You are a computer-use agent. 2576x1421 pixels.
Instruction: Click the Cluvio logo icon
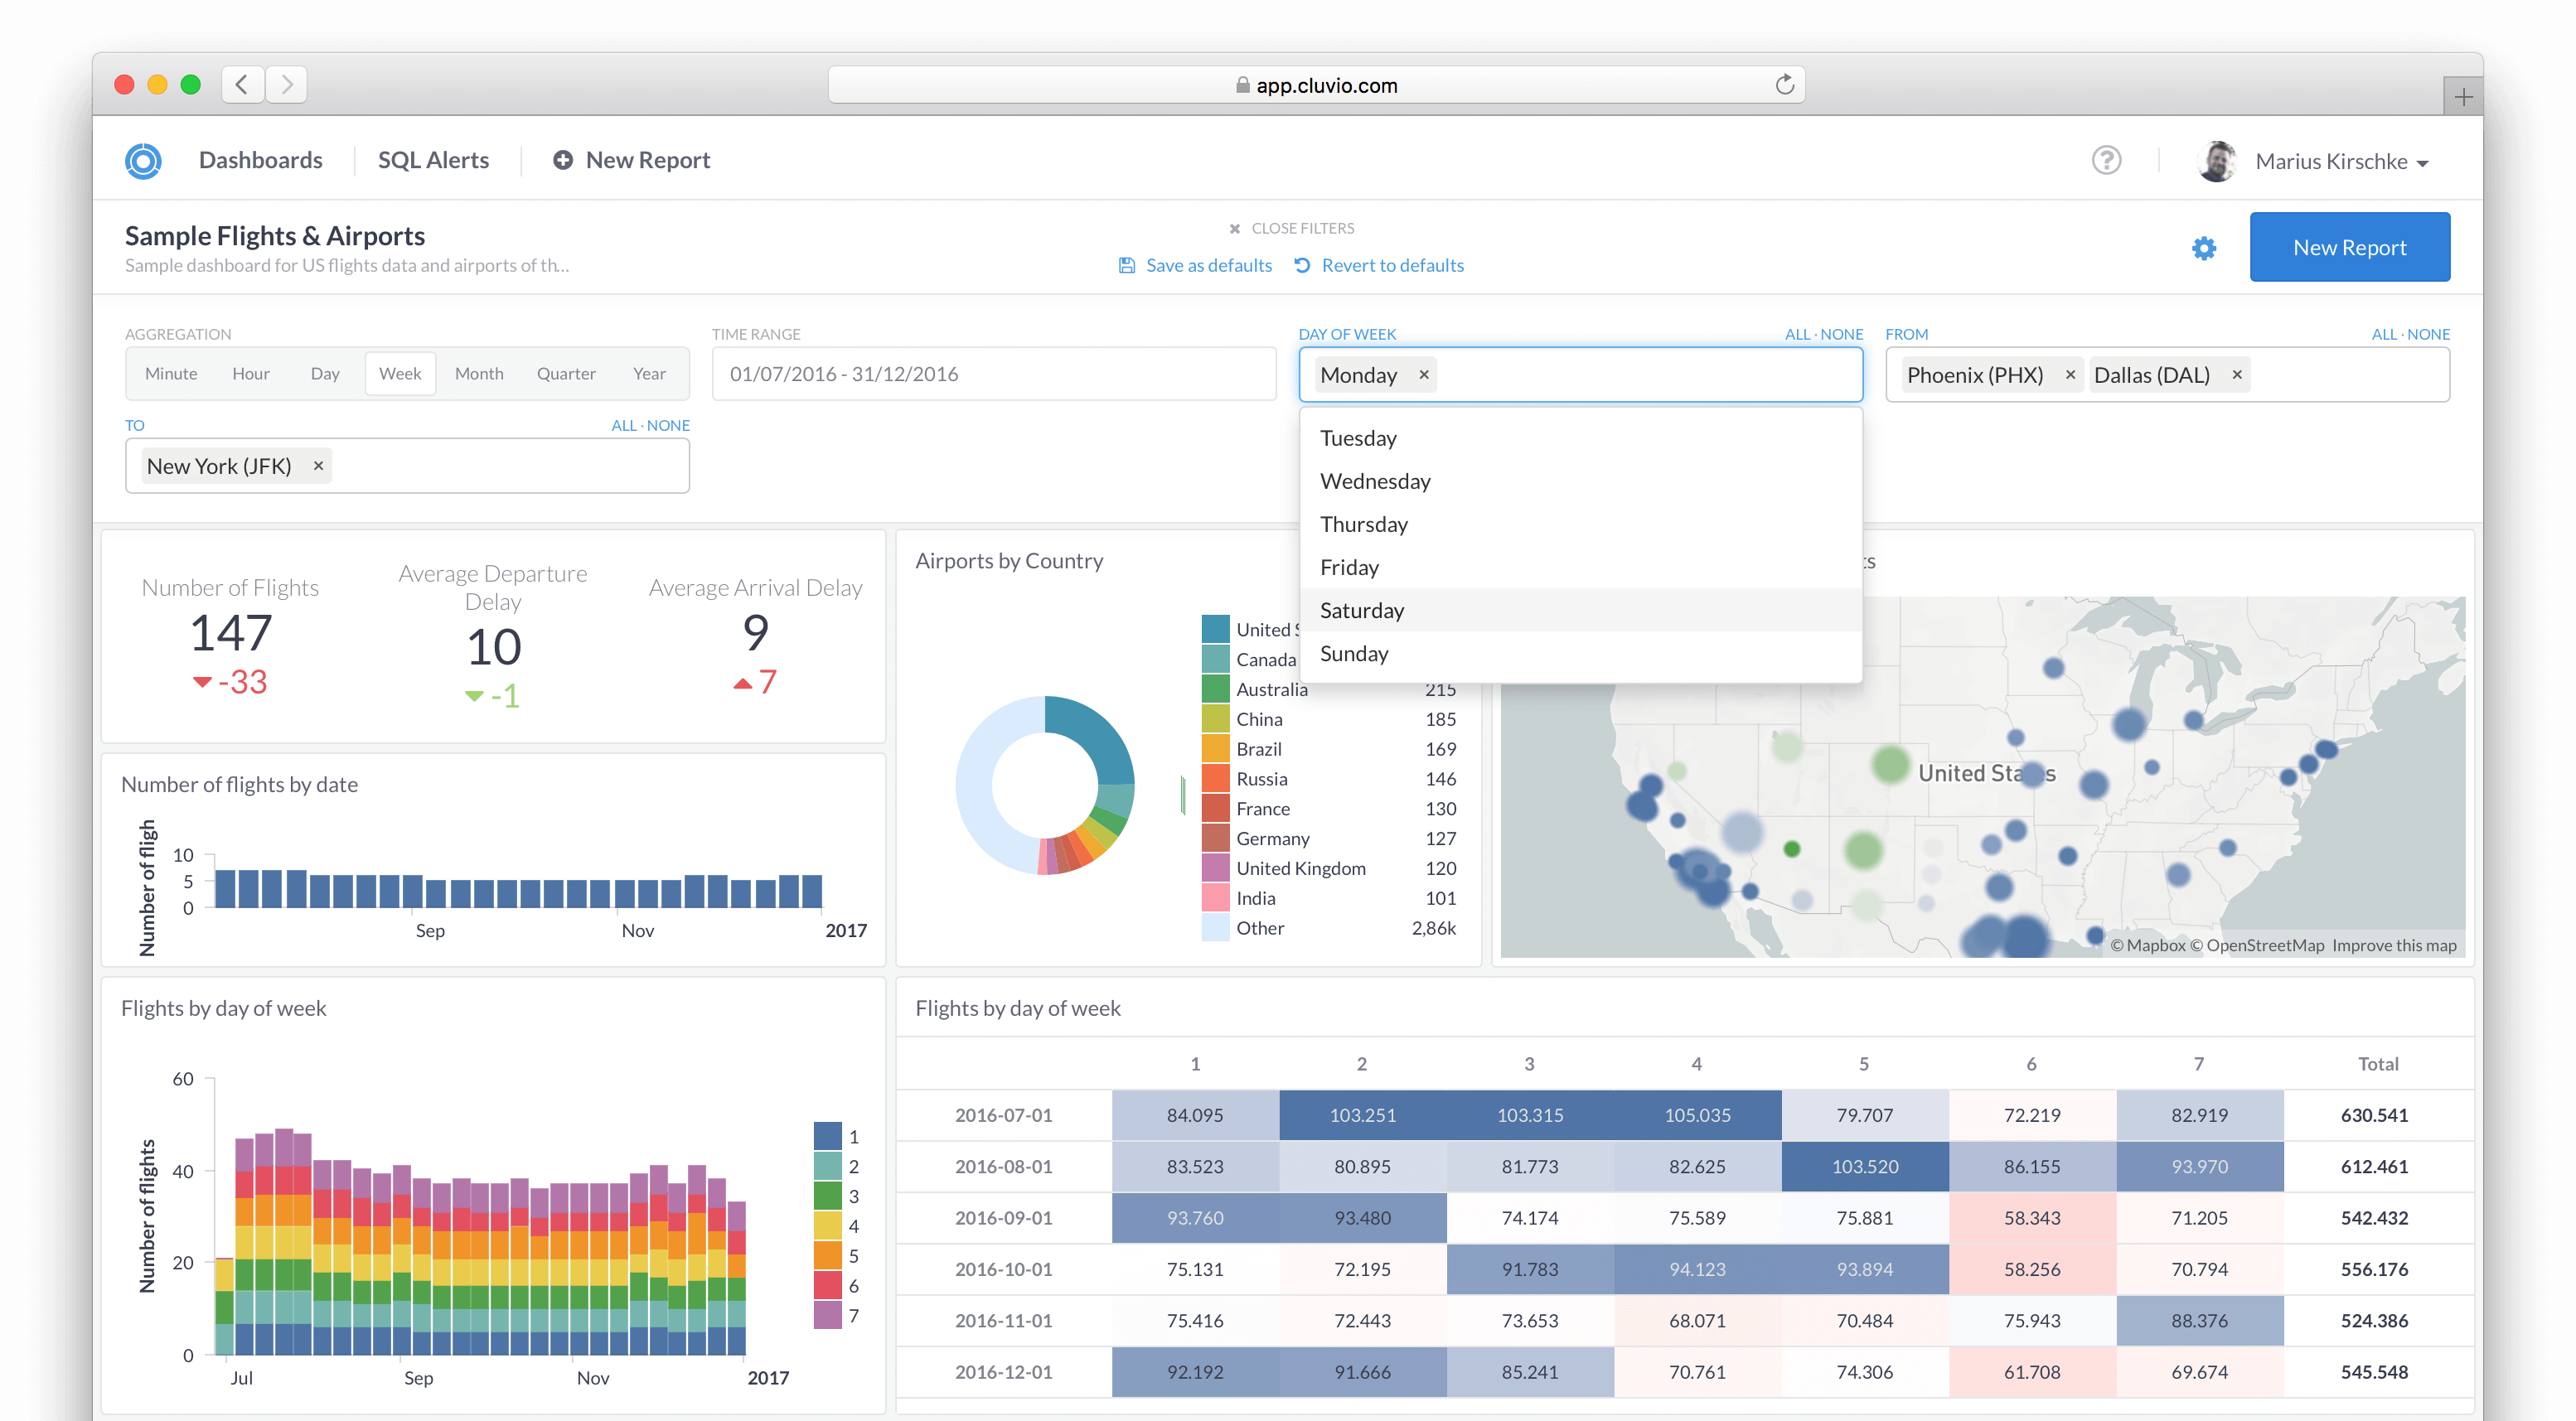coord(143,159)
